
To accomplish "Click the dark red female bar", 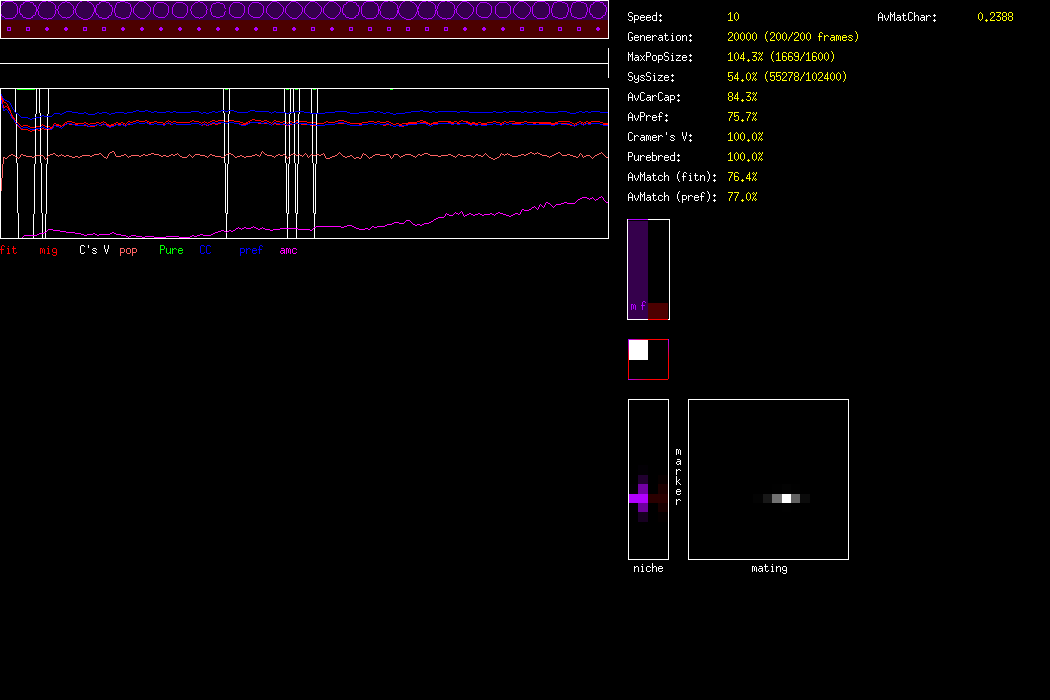I will pyautogui.click(x=657, y=311).
